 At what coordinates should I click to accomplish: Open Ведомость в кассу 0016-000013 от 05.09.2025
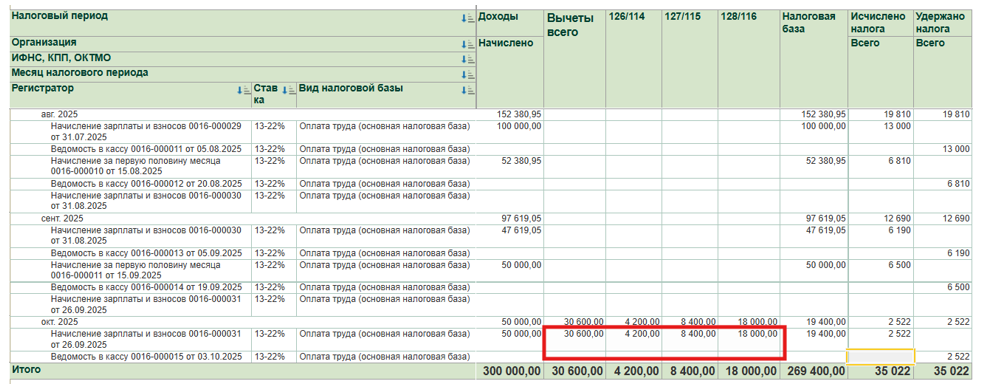click(146, 253)
